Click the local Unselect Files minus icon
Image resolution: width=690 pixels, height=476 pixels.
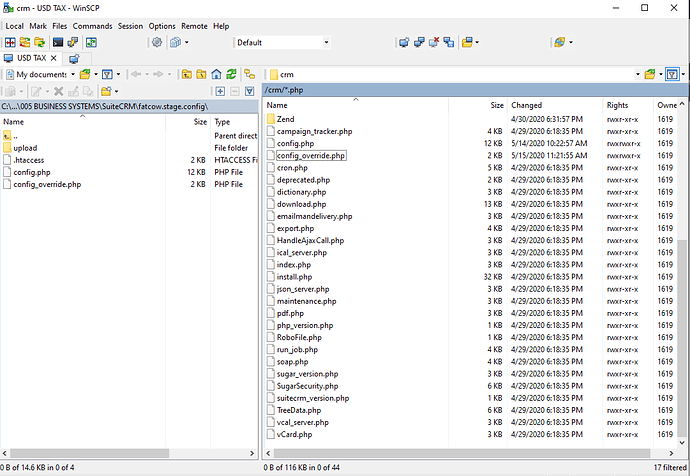[x=235, y=91]
